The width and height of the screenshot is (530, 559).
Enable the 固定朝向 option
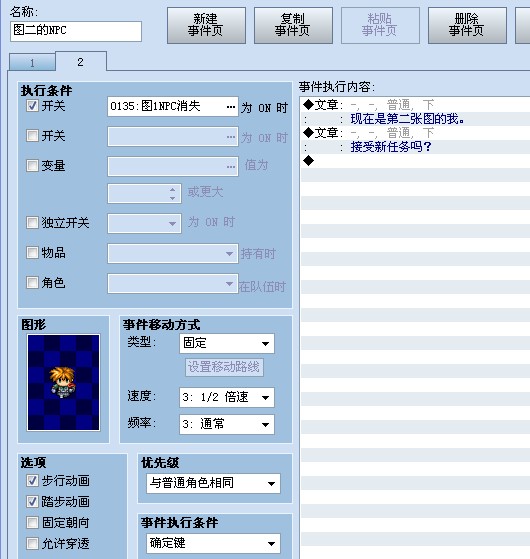[x=32, y=523]
